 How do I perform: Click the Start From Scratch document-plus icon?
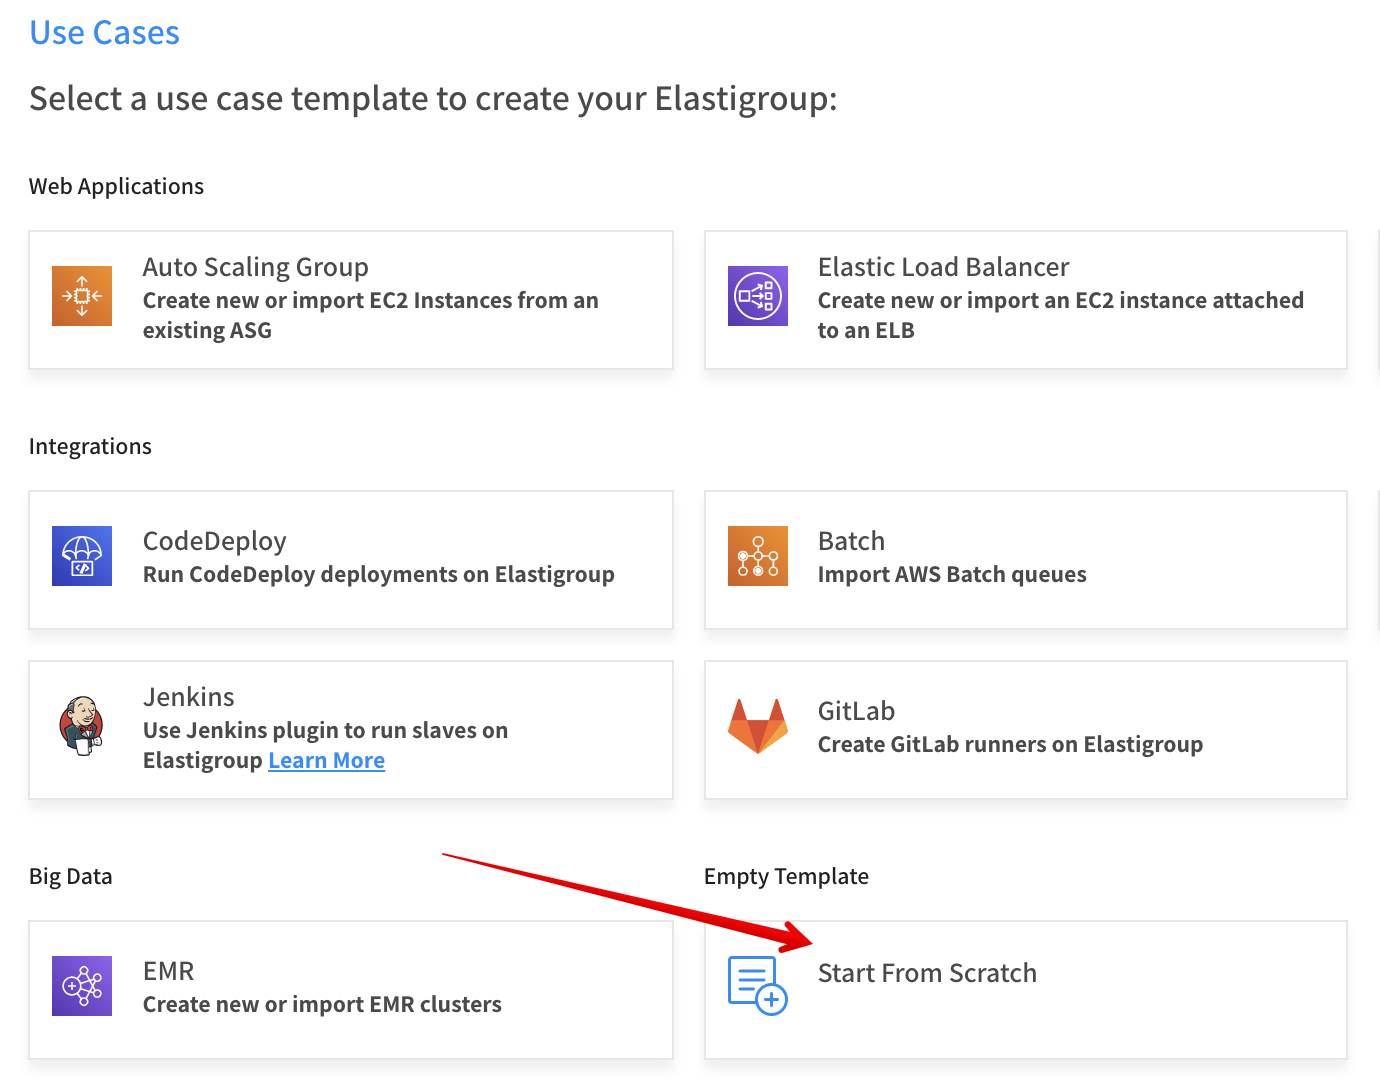pyautogui.click(x=757, y=986)
